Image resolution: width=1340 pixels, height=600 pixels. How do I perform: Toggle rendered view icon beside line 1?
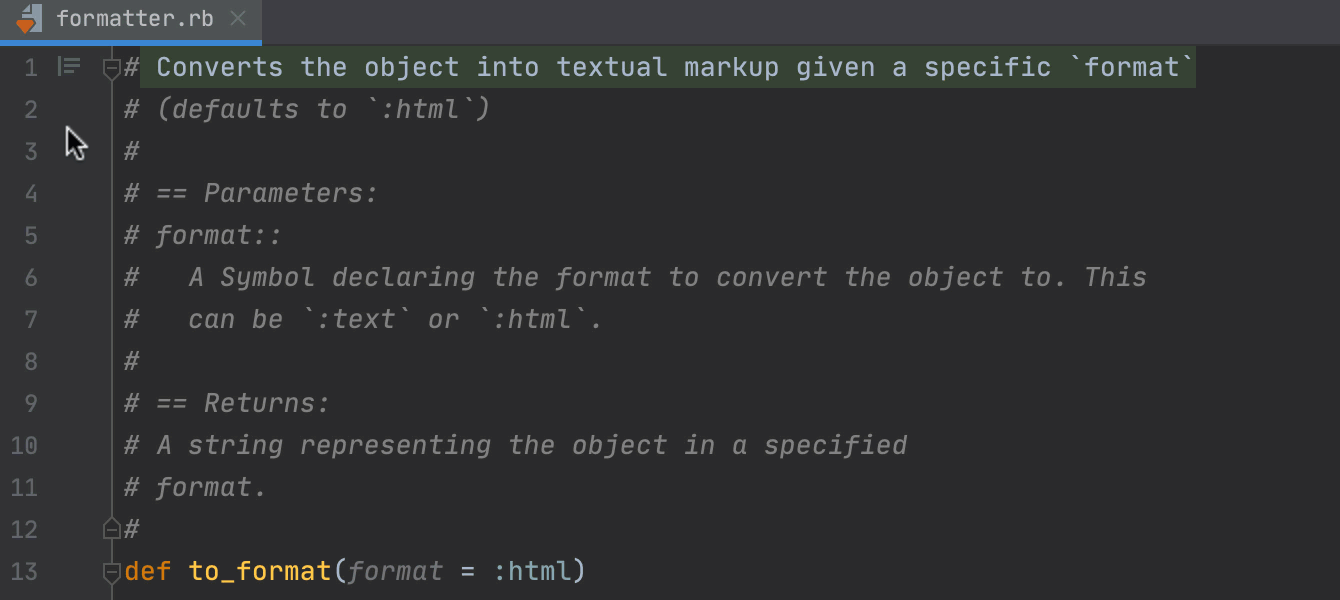(x=69, y=67)
